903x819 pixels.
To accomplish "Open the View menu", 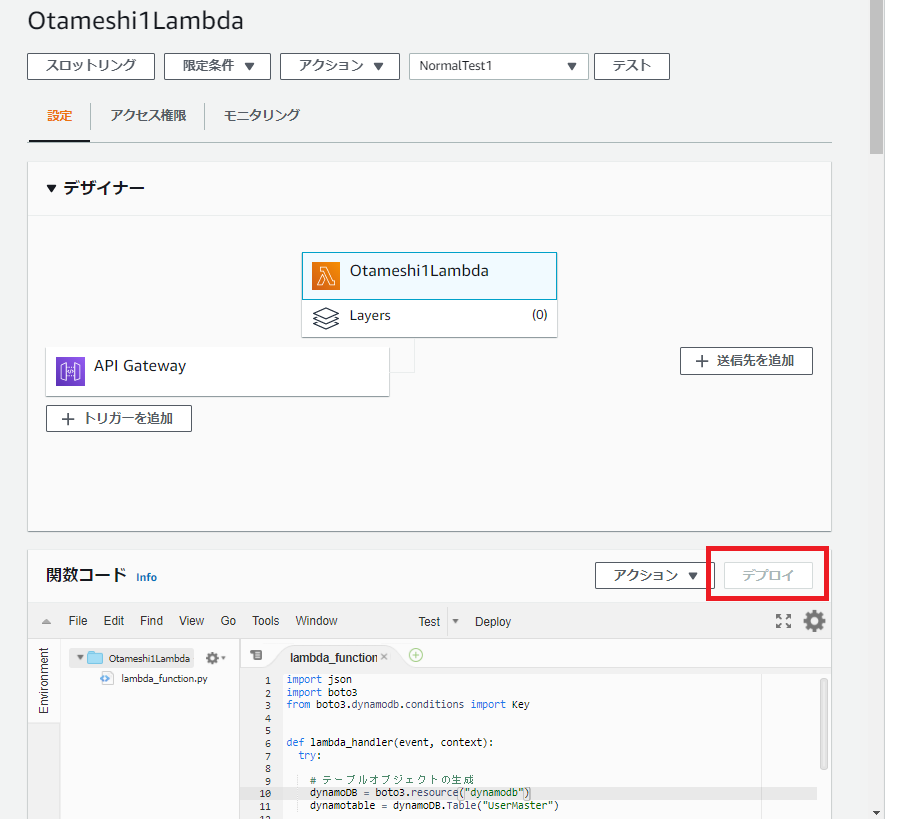I will click(191, 621).
